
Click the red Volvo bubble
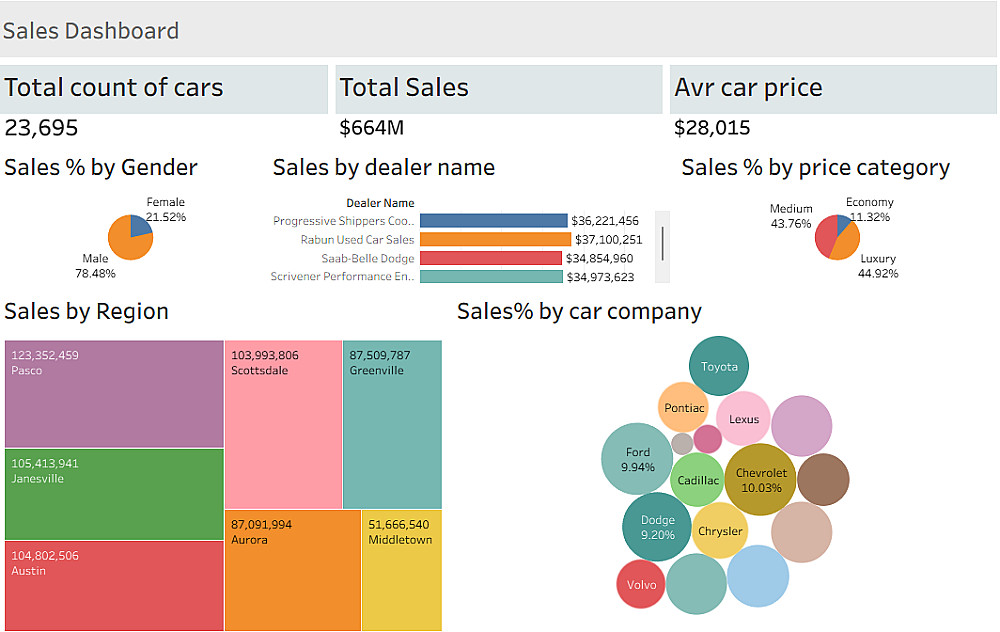[x=641, y=584]
